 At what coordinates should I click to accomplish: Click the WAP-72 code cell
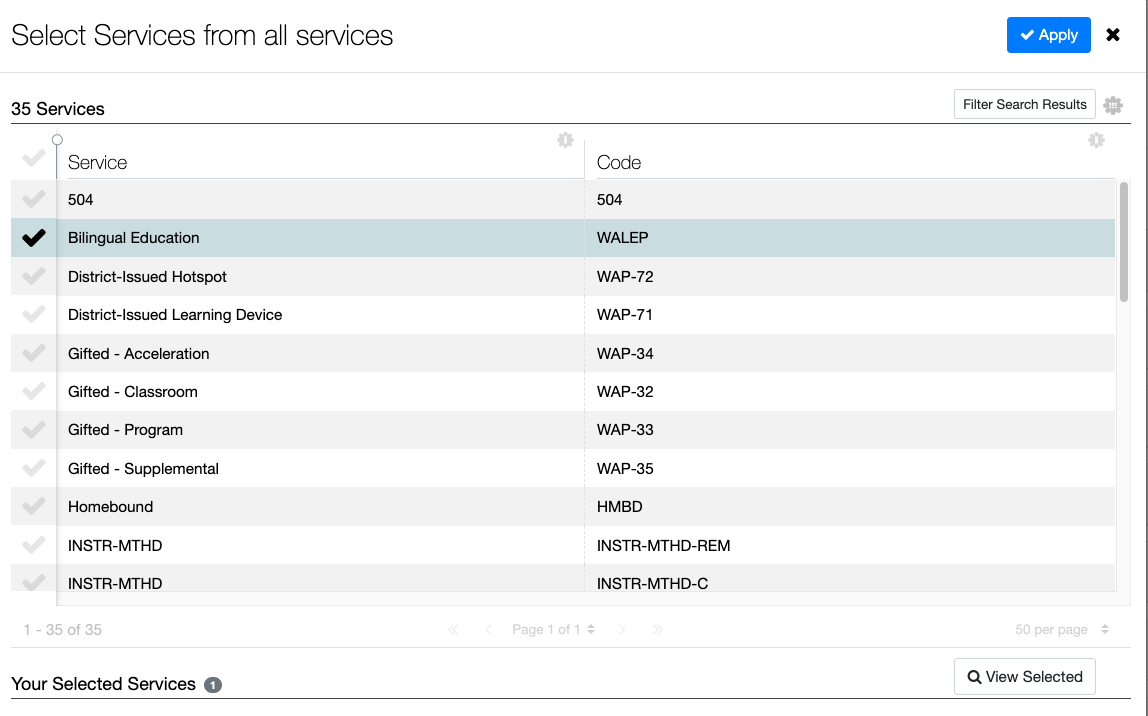(x=625, y=277)
